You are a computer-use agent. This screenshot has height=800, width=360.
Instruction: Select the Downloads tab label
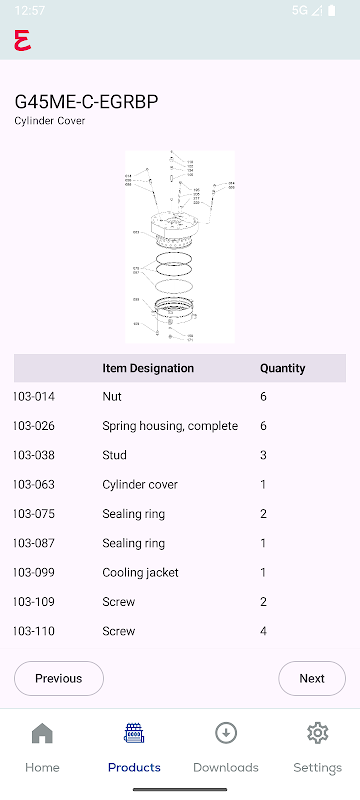coord(225,768)
